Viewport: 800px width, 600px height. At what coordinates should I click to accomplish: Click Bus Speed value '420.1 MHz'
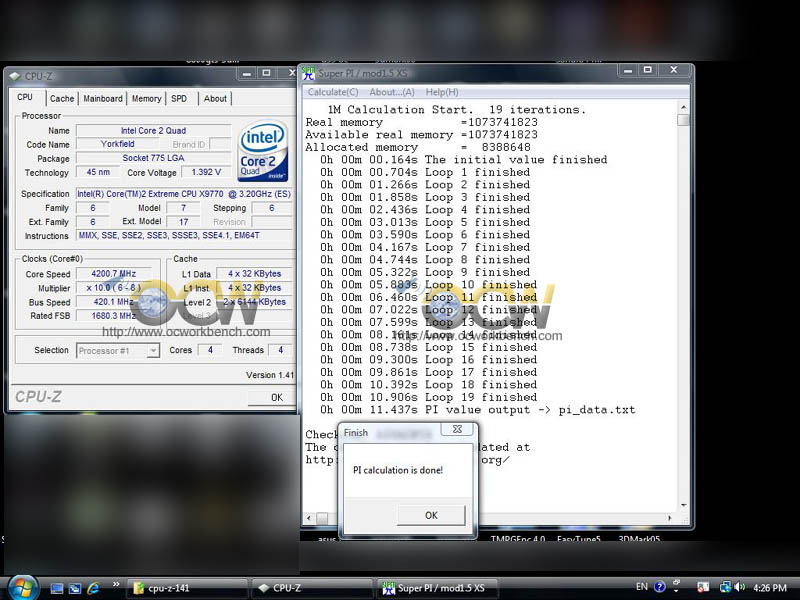[113, 302]
